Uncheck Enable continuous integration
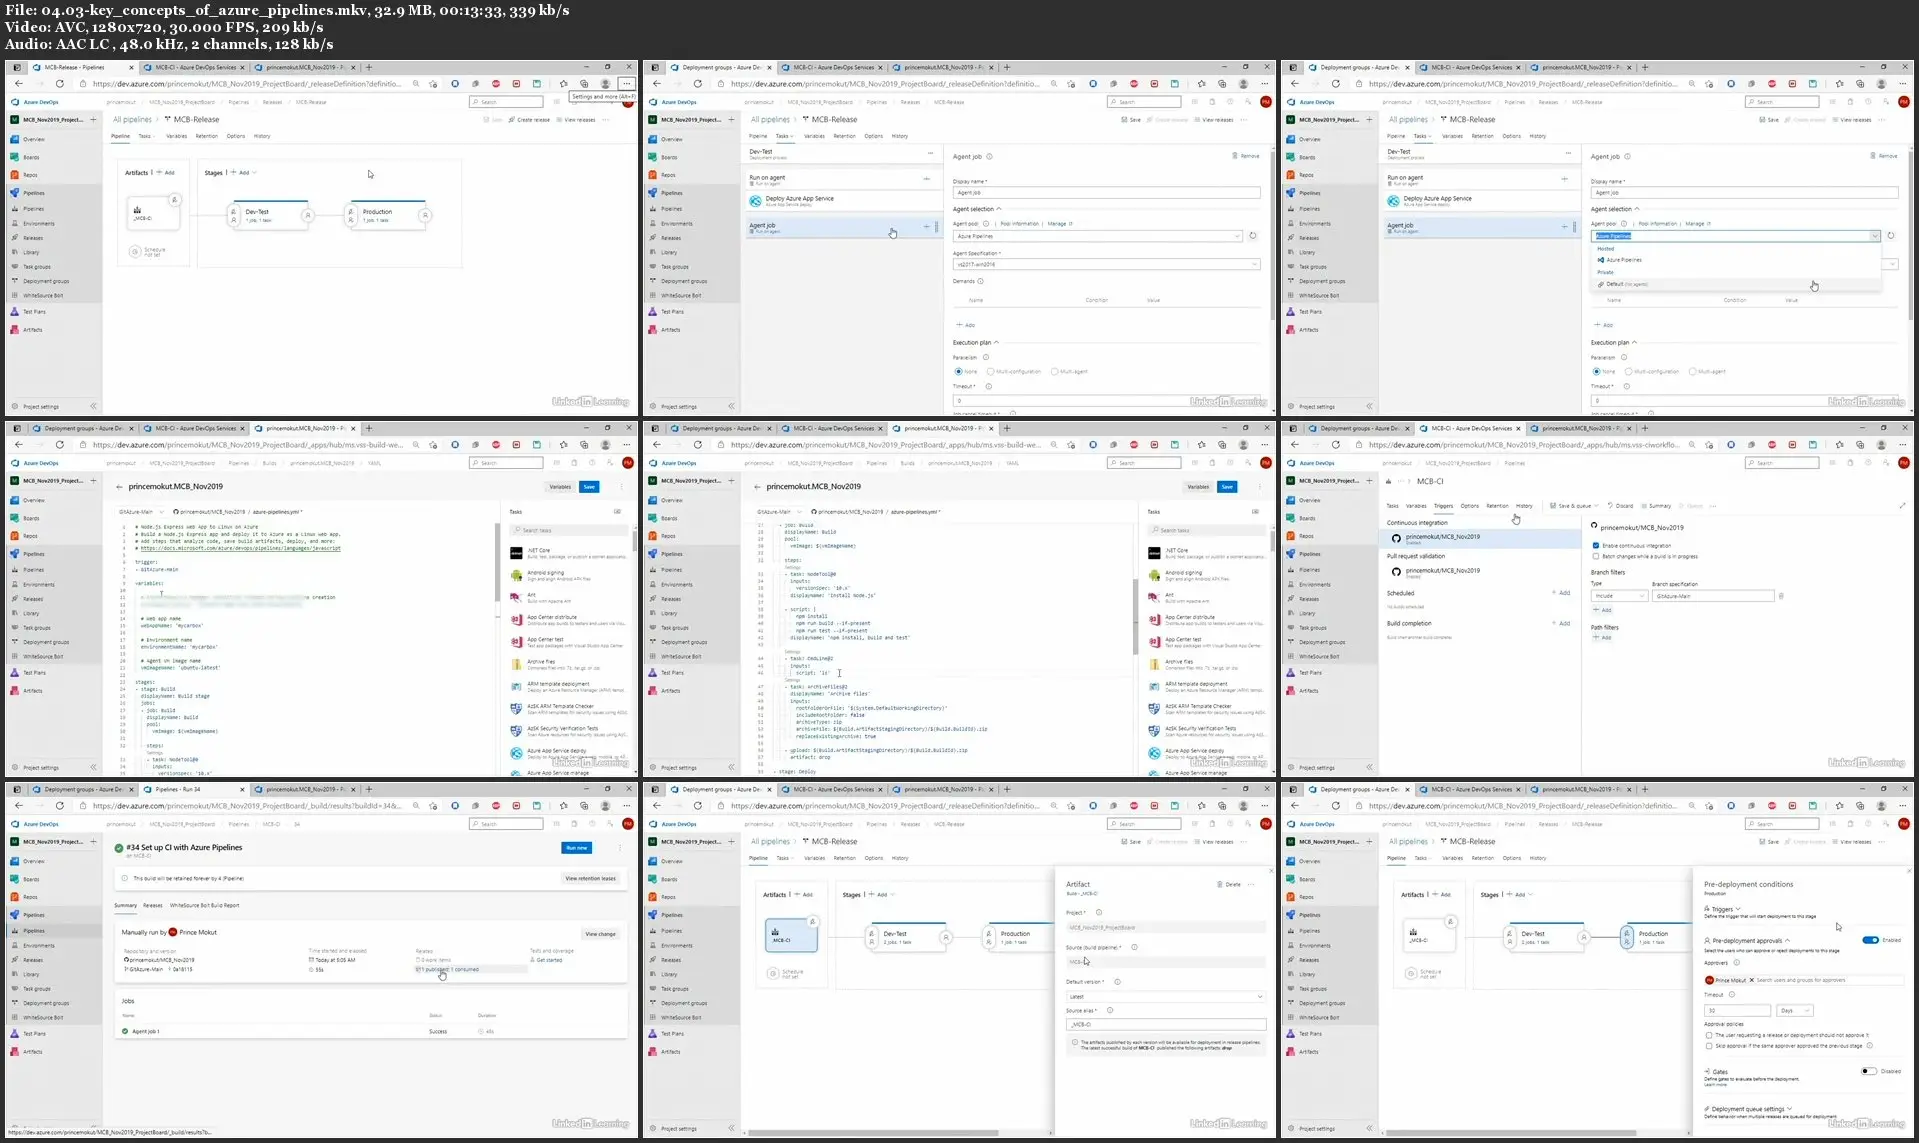Screen dimensions: 1919x1143 coord(1596,545)
